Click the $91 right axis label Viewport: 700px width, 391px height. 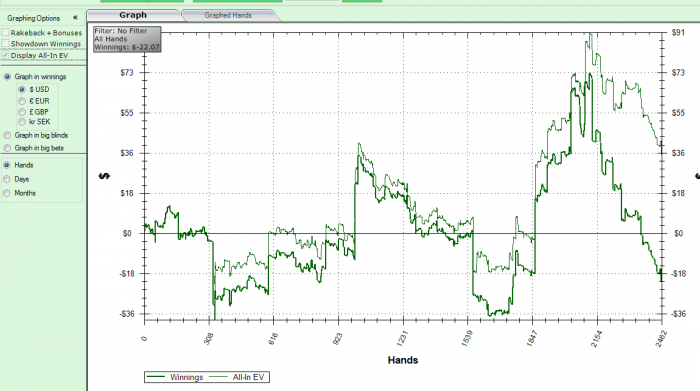click(x=678, y=33)
